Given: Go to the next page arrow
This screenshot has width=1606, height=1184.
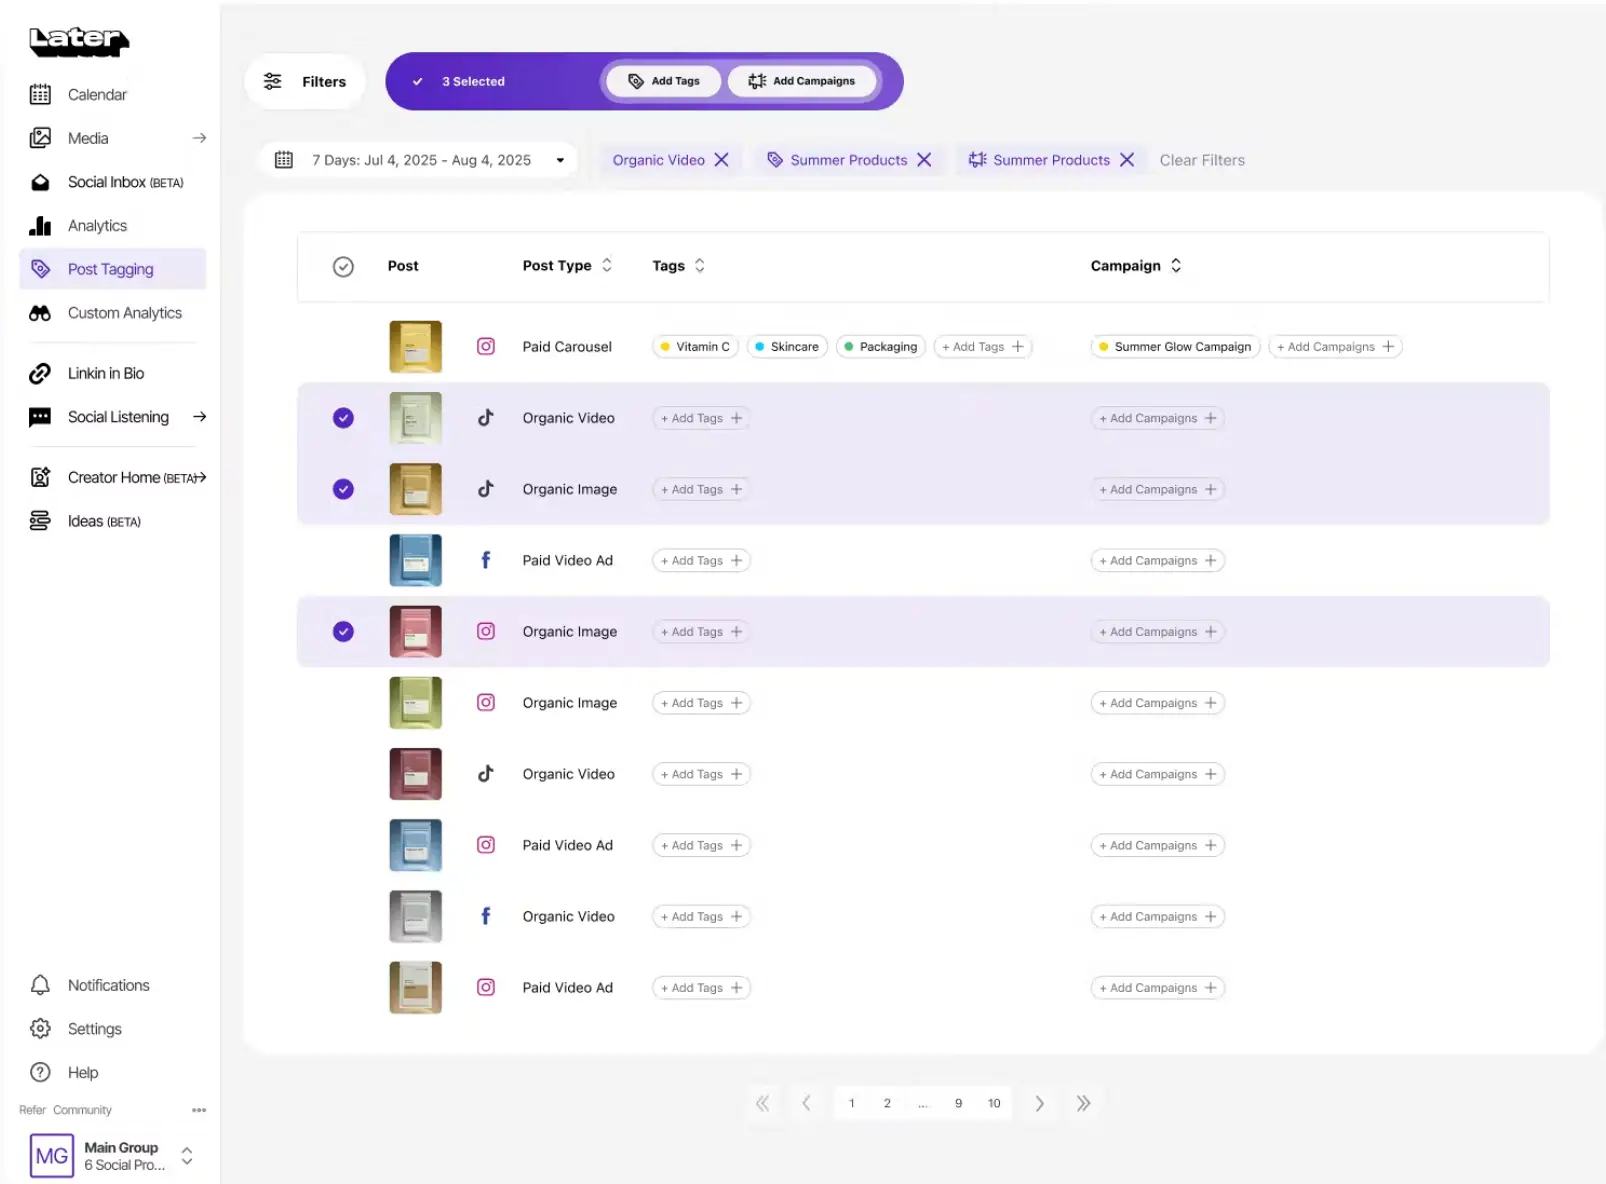Looking at the screenshot, I should (x=1040, y=1103).
